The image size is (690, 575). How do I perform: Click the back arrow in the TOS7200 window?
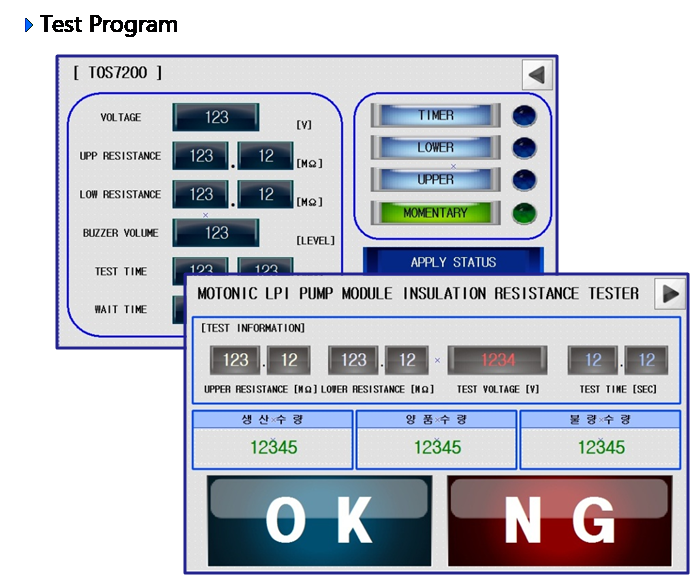[x=537, y=75]
